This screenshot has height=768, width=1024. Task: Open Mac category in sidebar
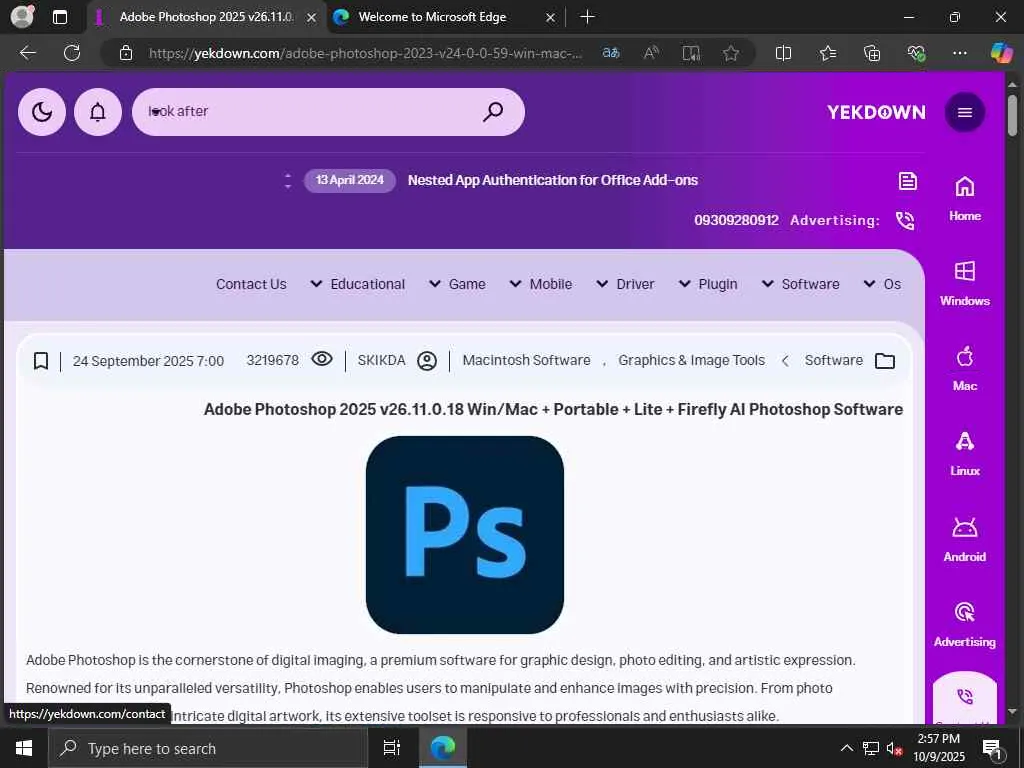coord(965,368)
